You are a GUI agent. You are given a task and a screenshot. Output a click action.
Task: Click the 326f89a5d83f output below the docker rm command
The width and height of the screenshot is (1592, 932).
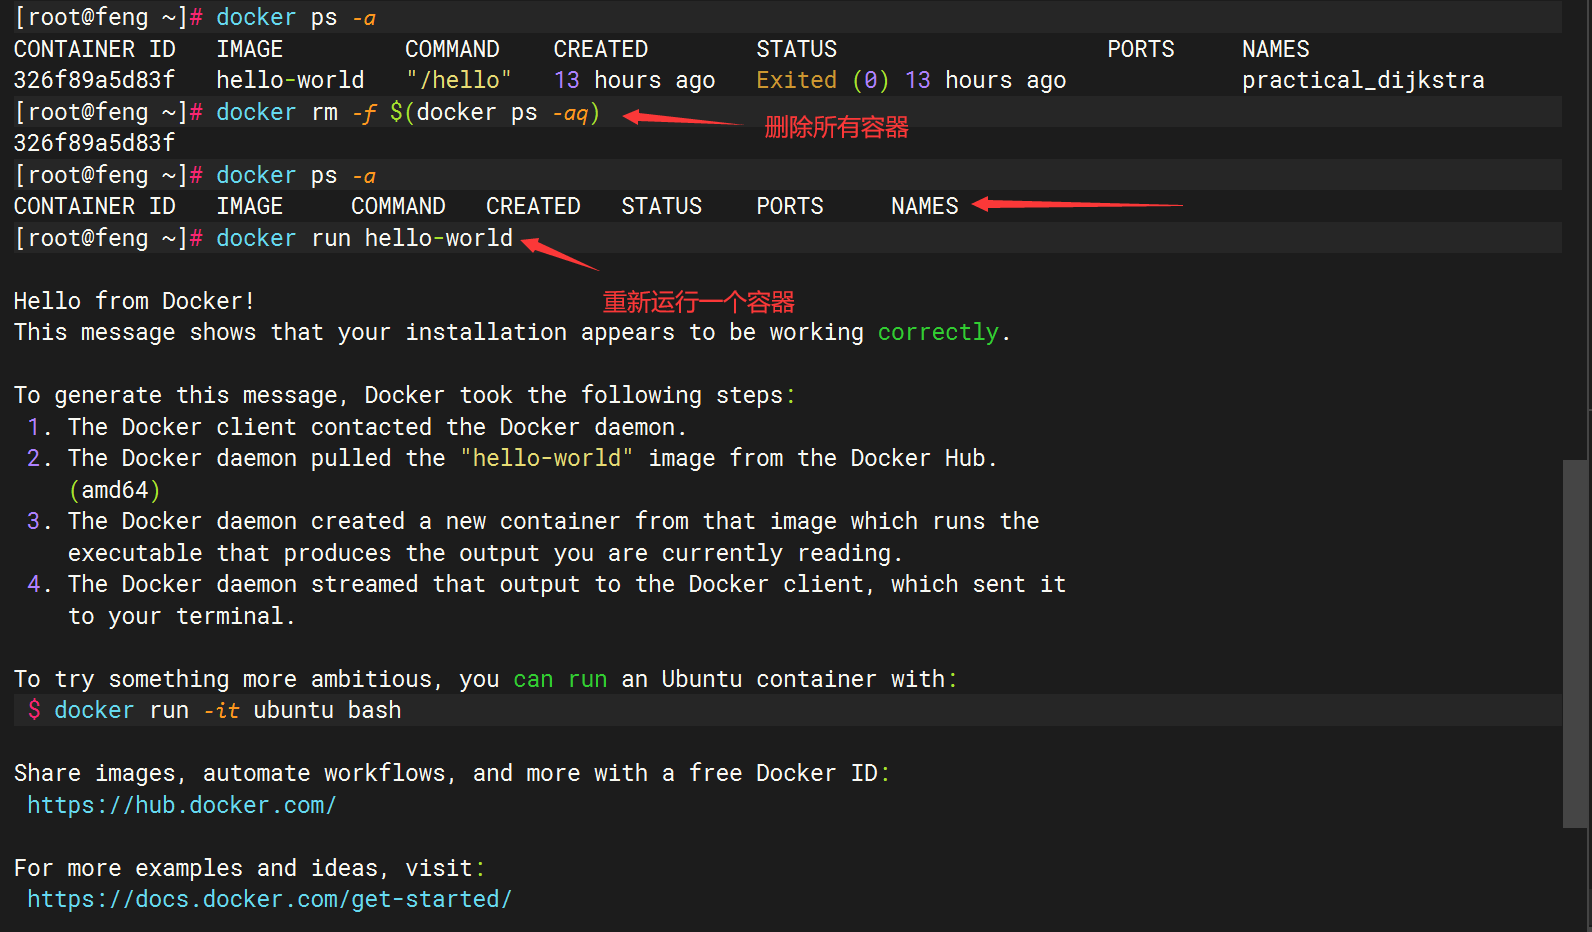pos(94,143)
